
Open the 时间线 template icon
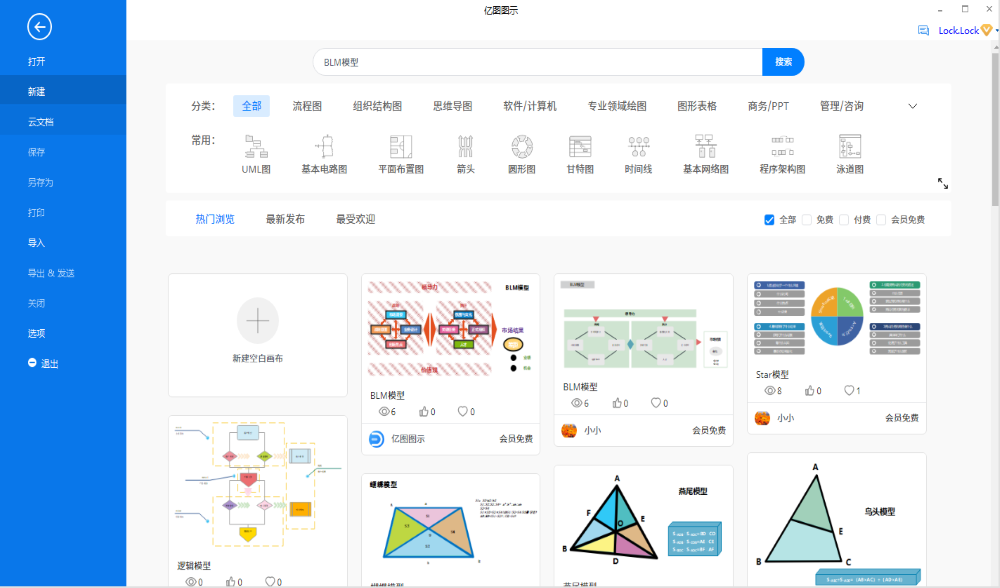(x=638, y=147)
